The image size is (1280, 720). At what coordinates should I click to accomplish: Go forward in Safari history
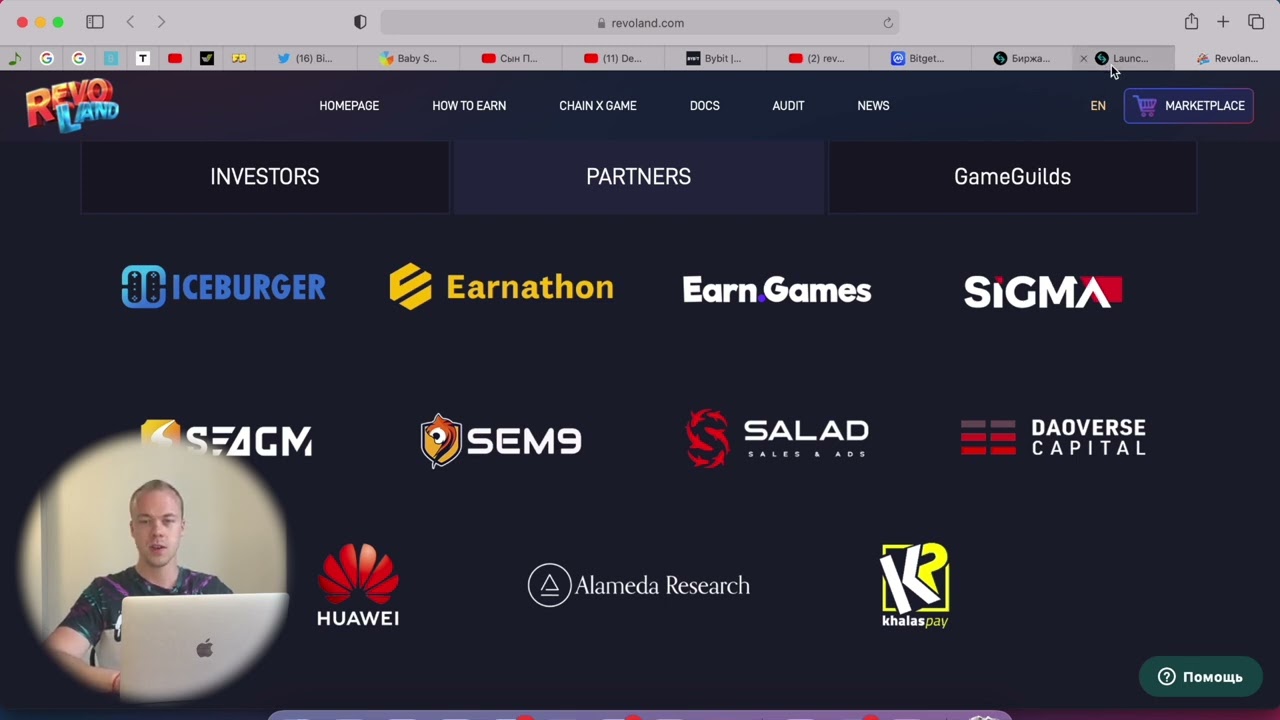click(161, 22)
